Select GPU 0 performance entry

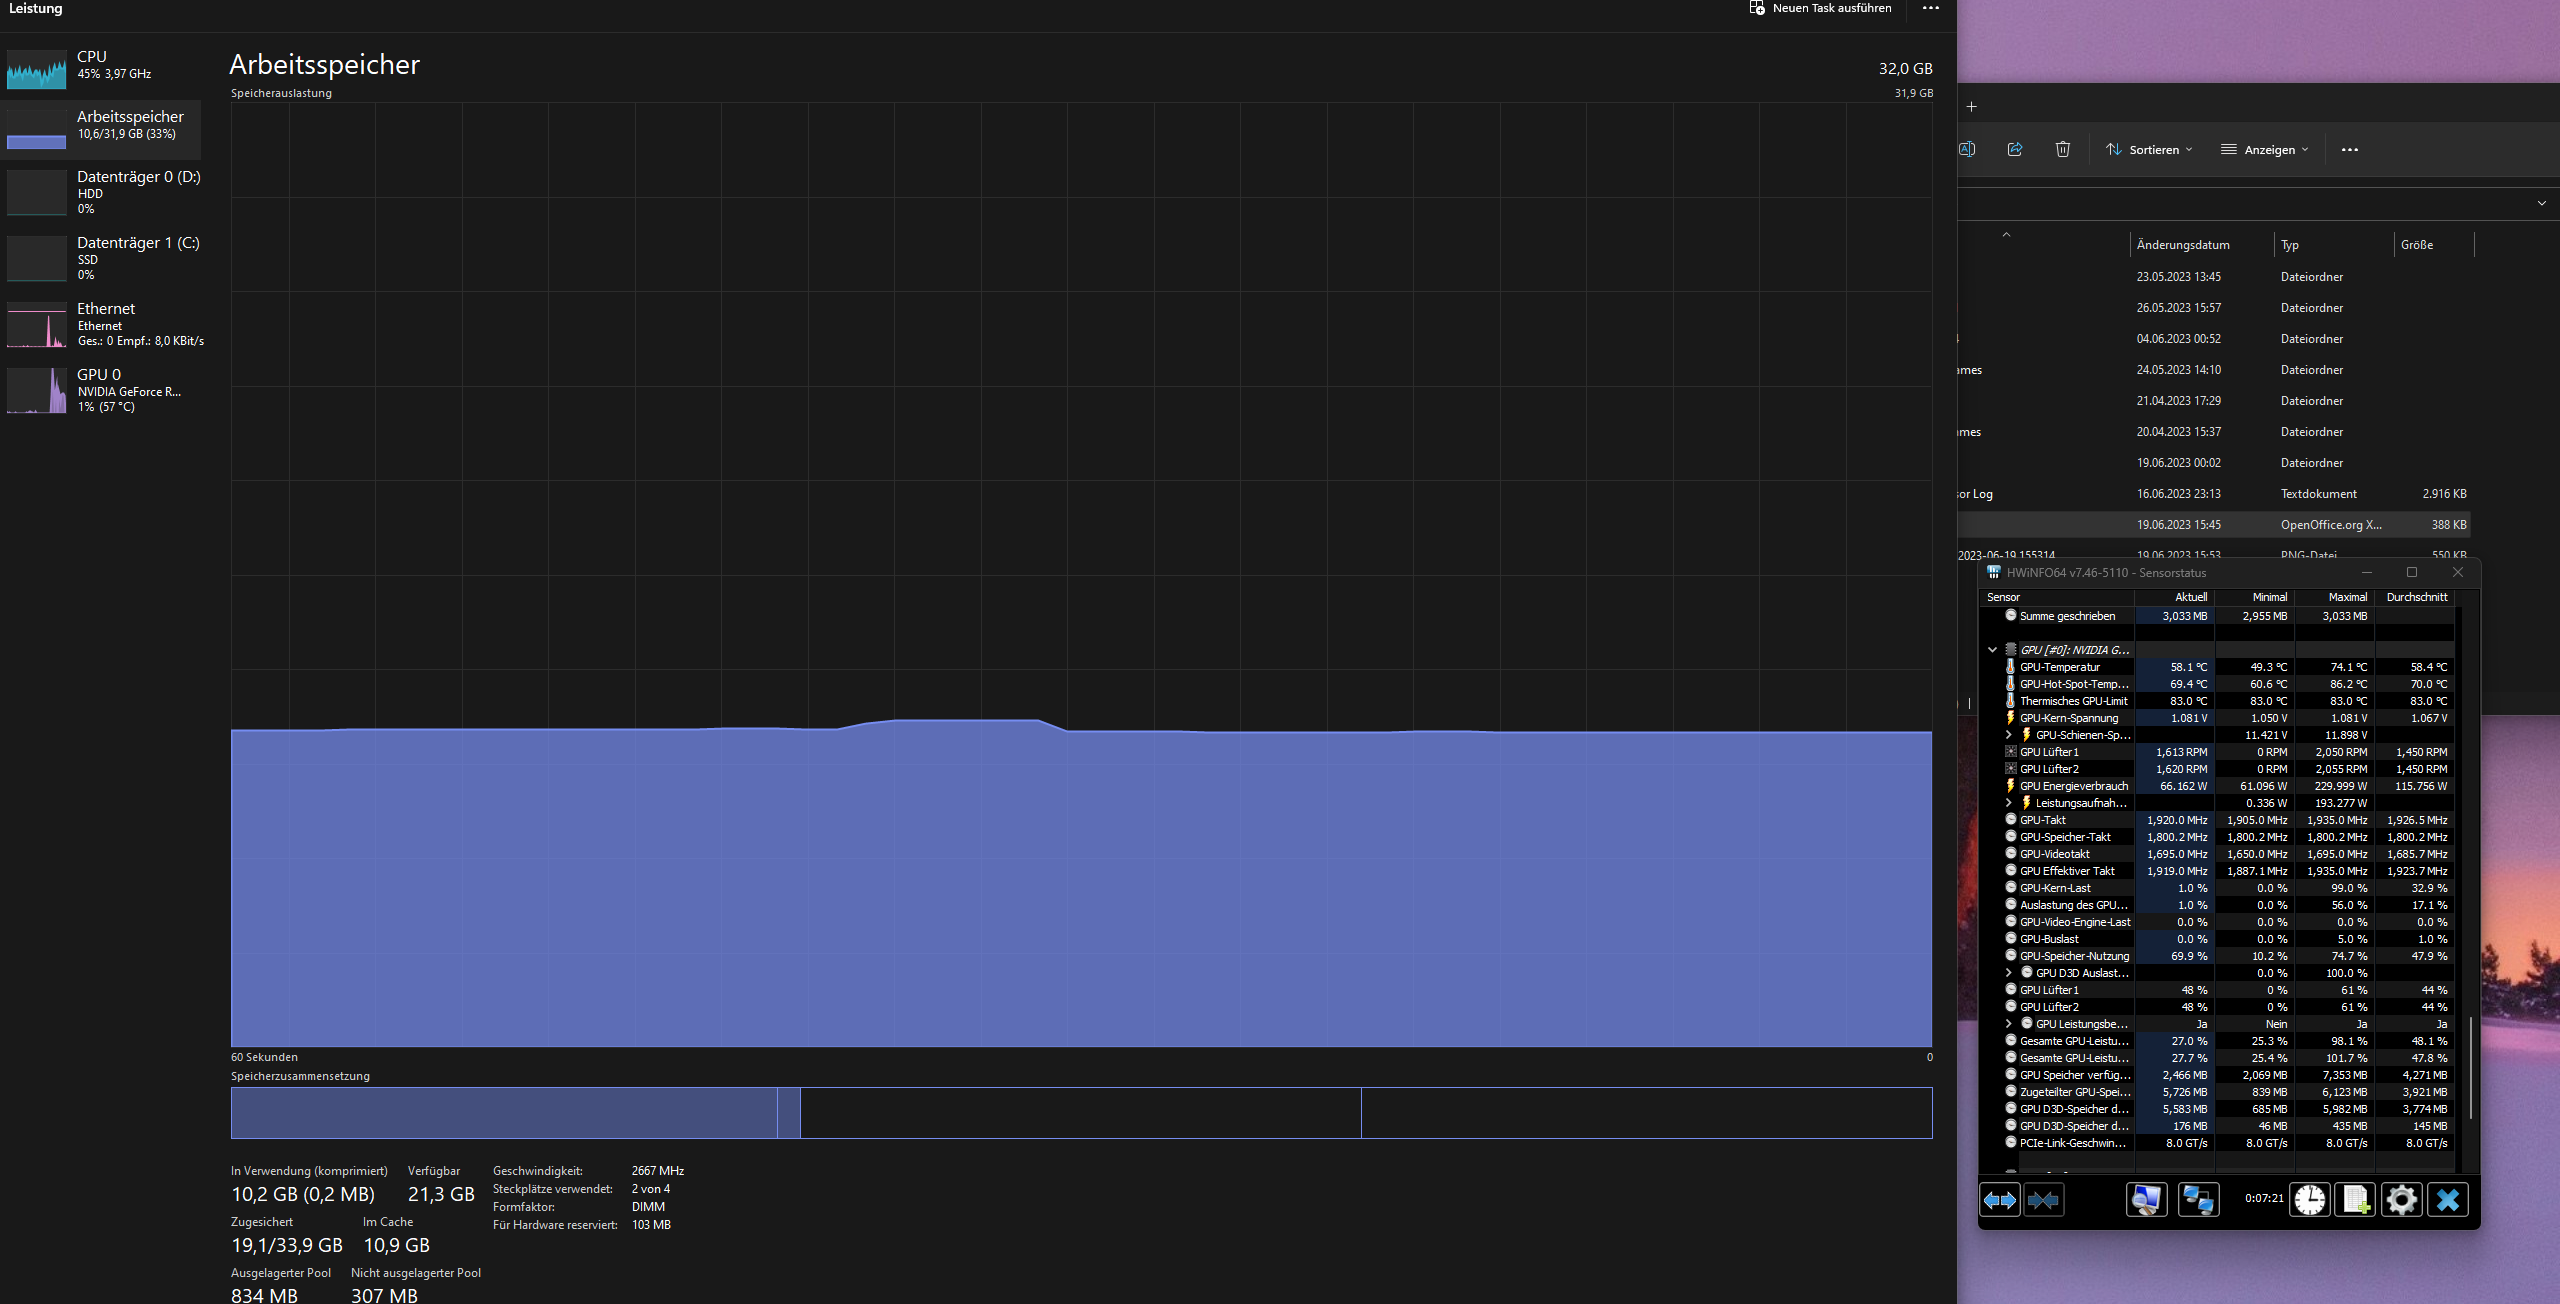click(x=100, y=389)
